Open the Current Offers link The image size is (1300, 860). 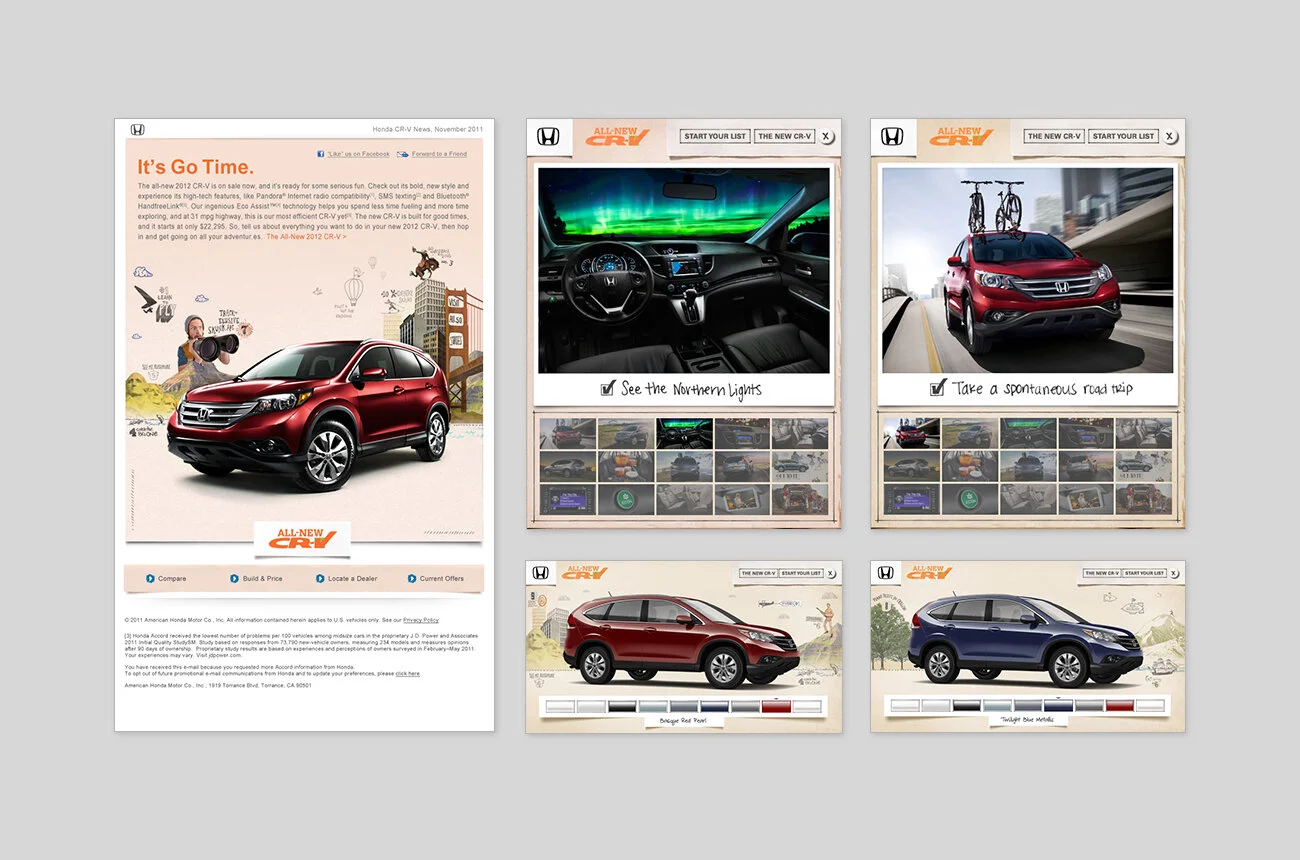(x=442, y=579)
